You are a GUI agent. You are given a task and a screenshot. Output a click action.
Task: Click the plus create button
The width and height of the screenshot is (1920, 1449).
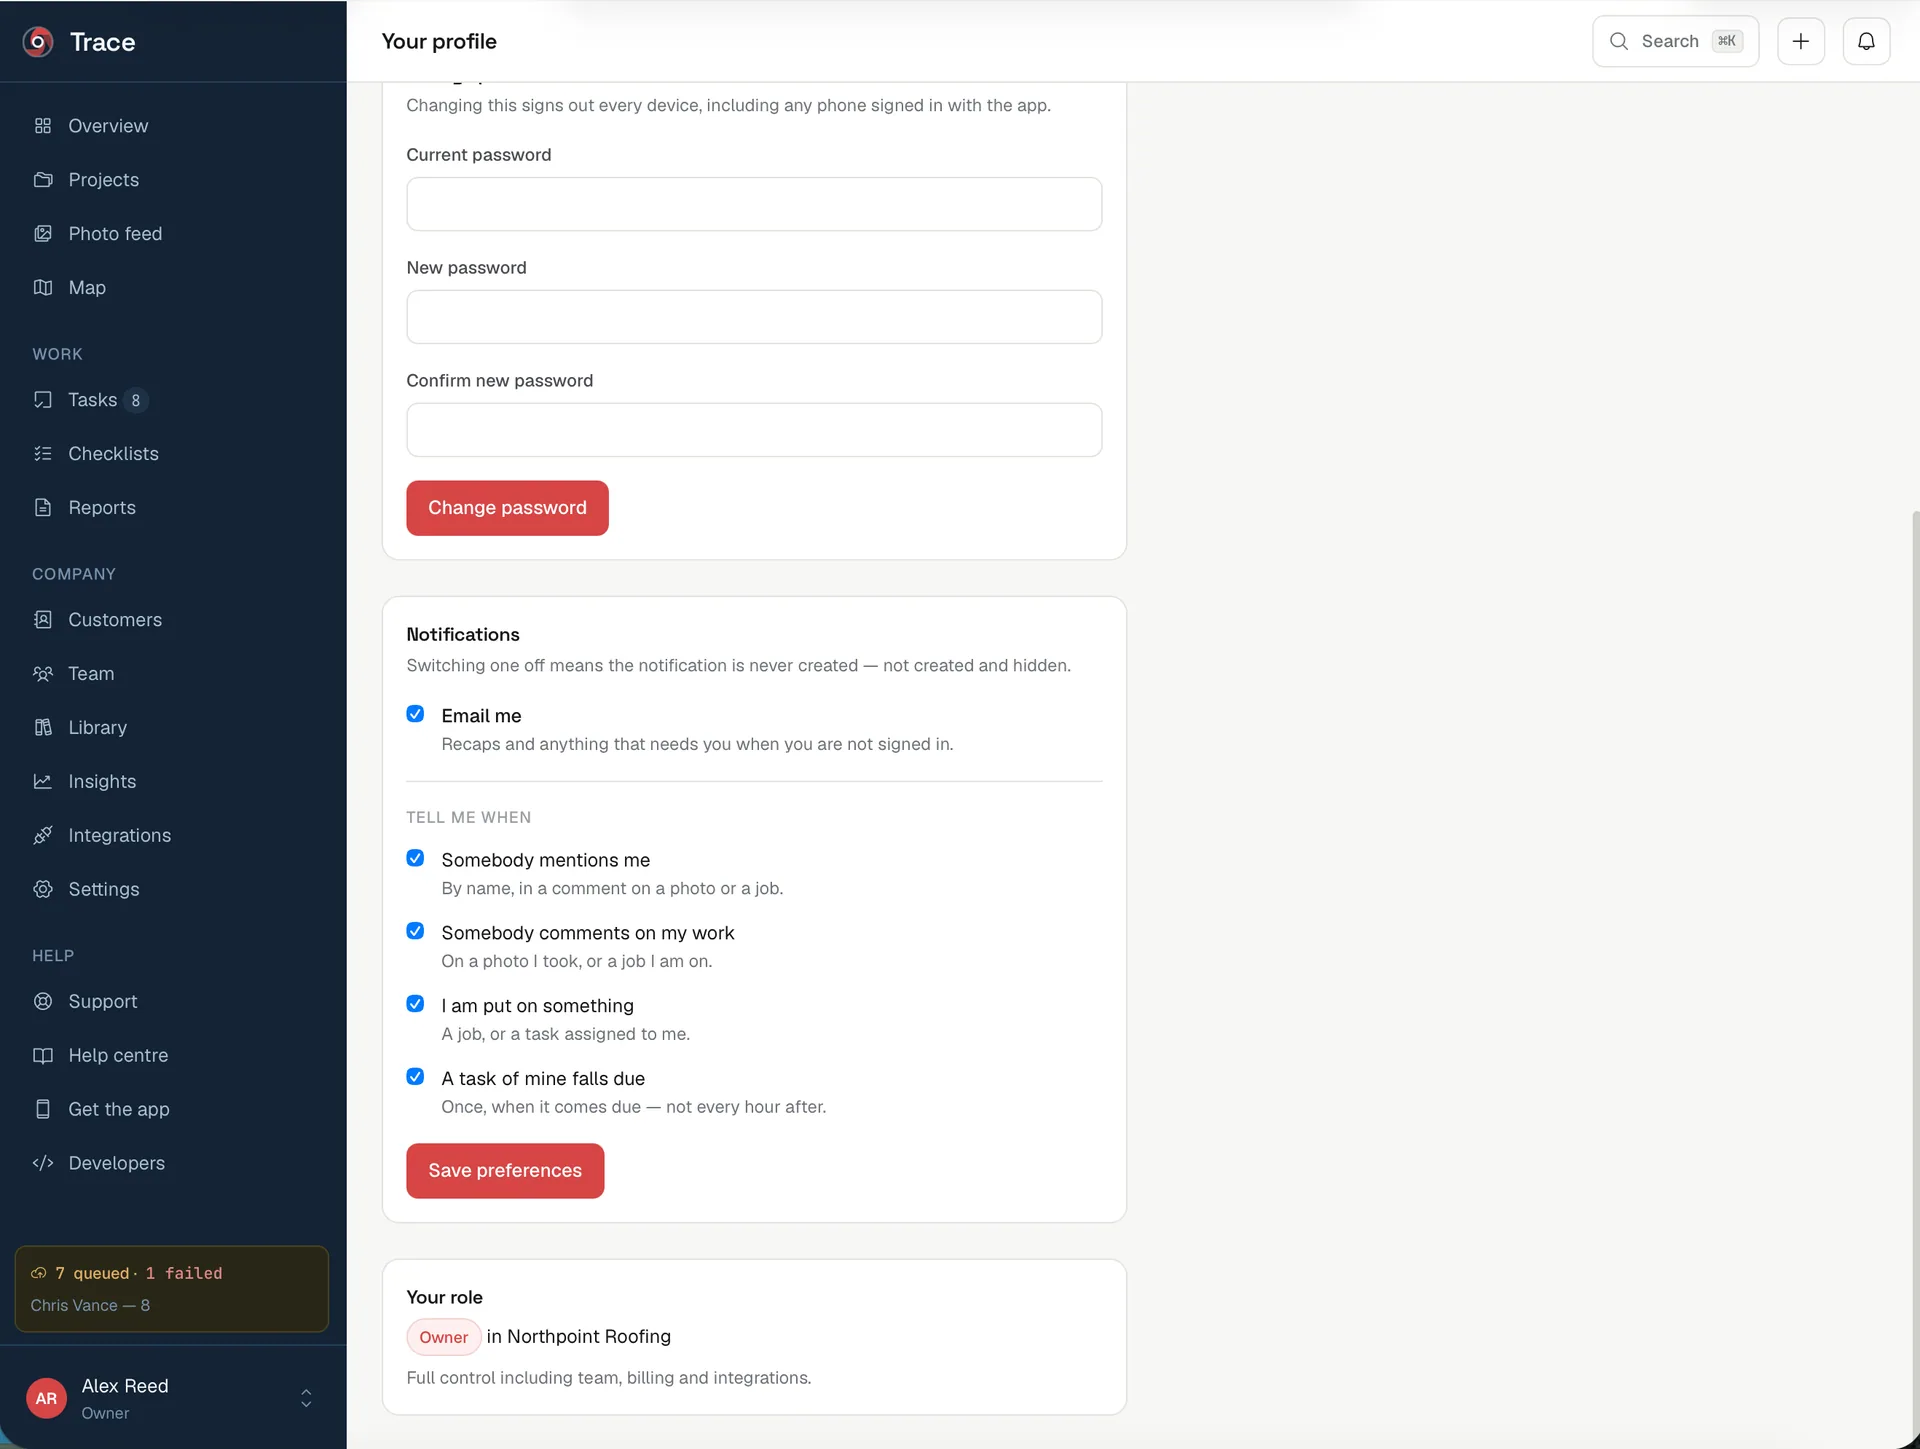click(x=1801, y=42)
